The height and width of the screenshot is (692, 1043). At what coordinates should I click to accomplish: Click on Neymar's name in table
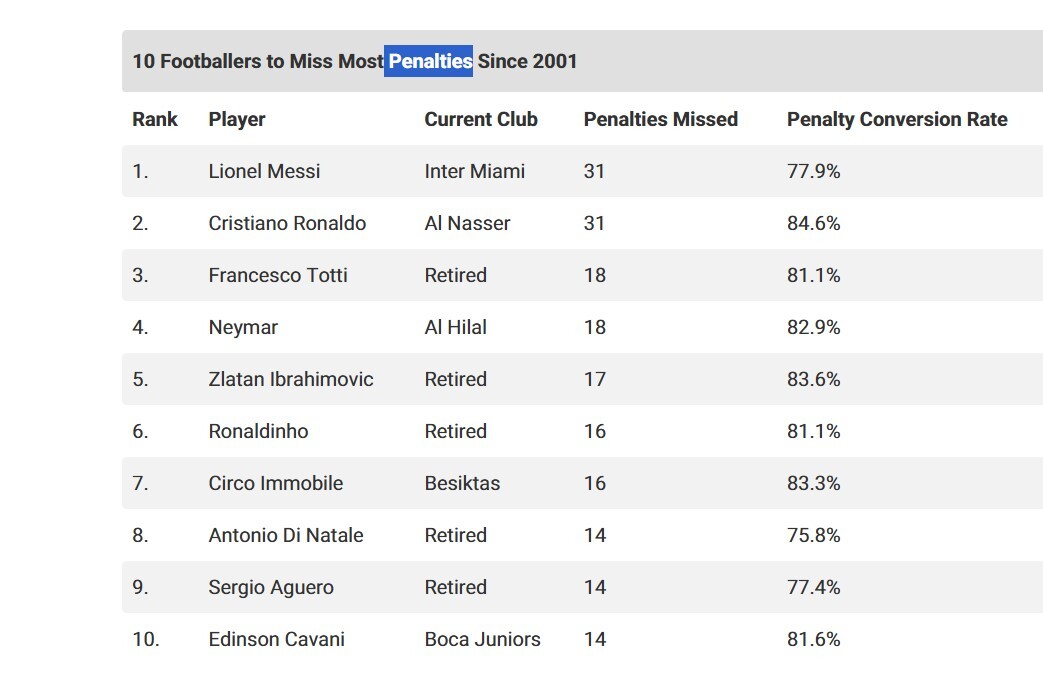(243, 327)
